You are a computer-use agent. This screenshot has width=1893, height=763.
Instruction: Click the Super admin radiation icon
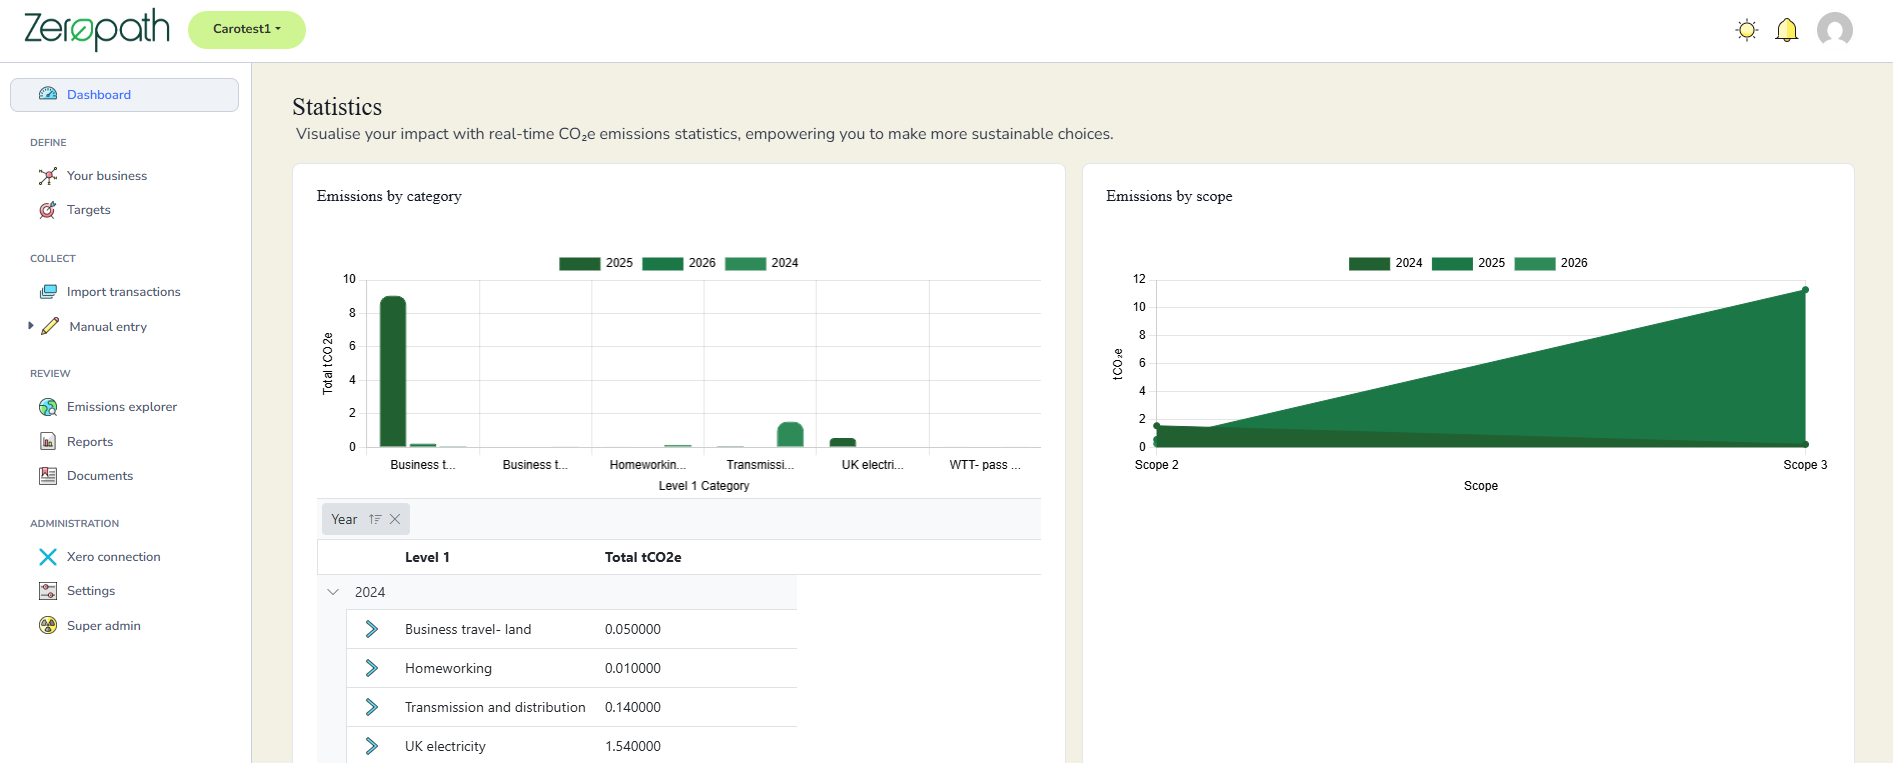tap(48, 625)
